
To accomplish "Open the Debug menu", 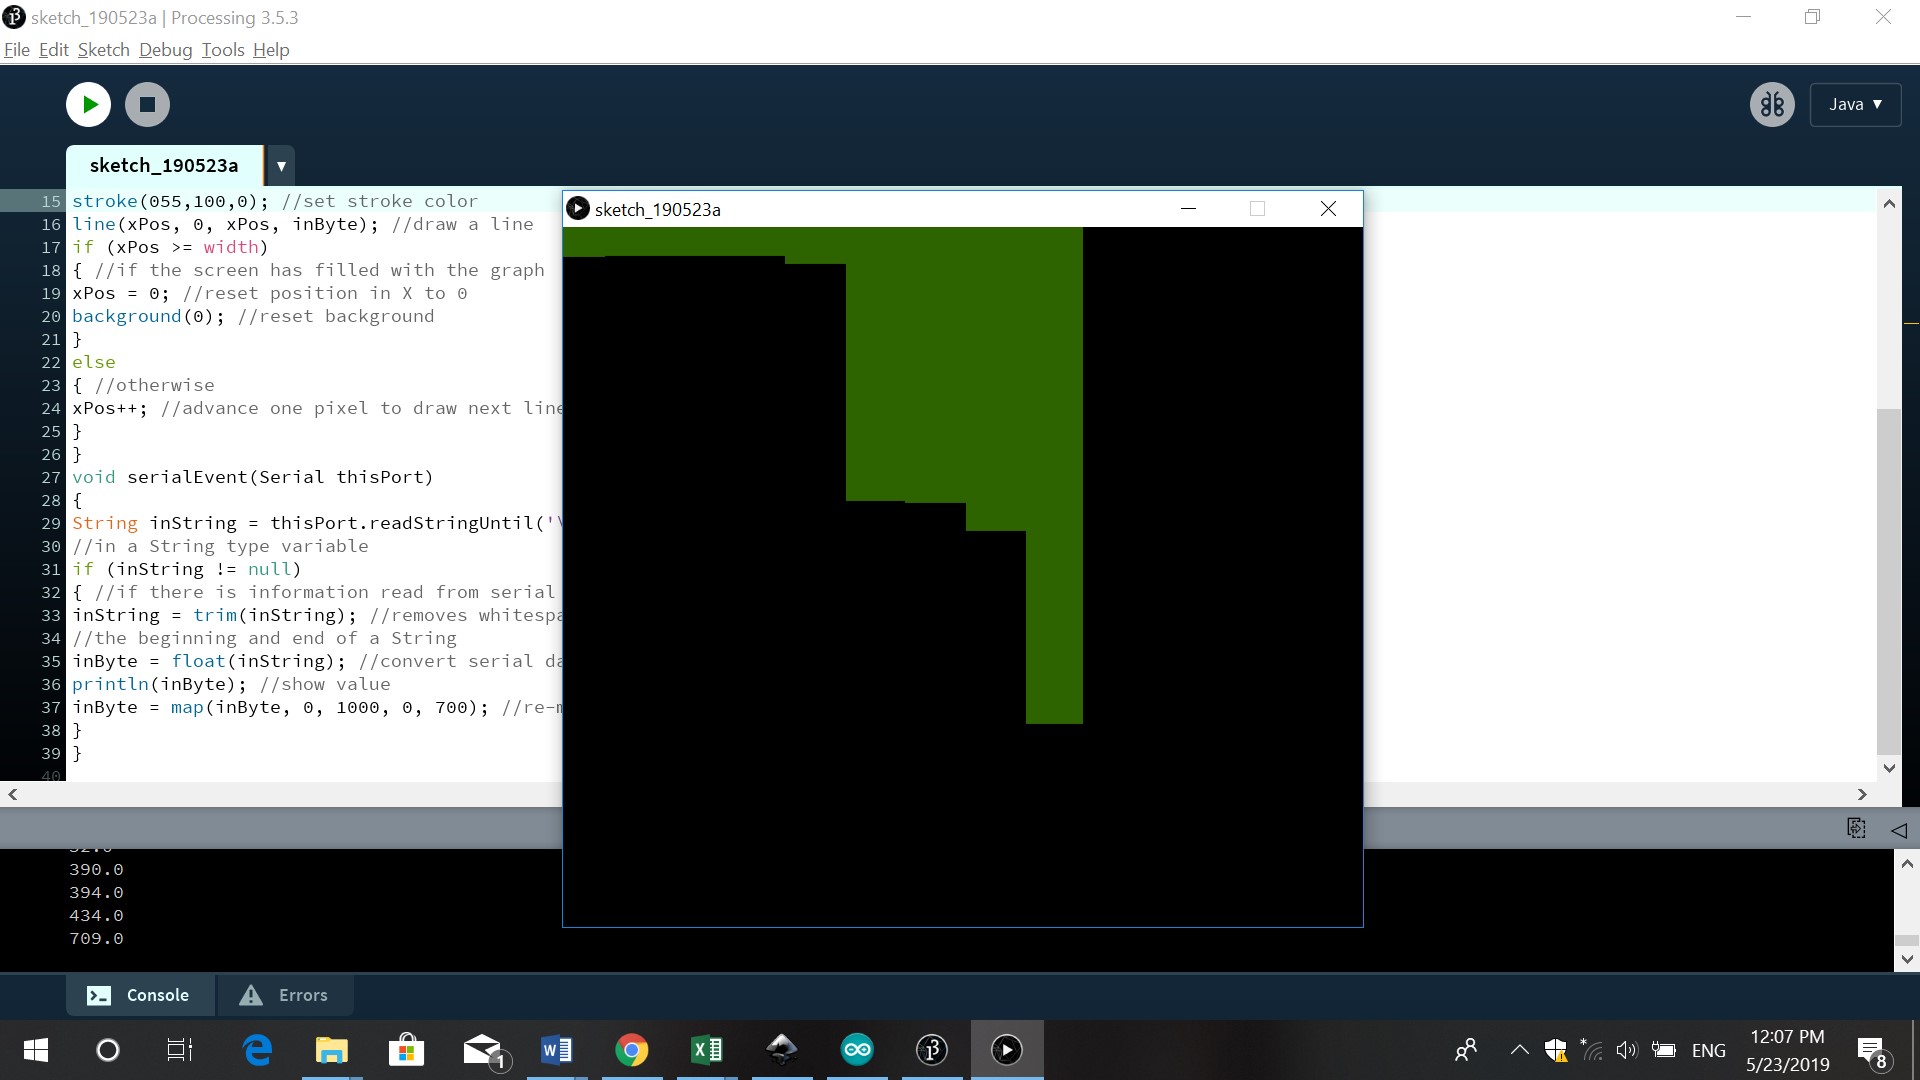I will click(x=165, y=50).
